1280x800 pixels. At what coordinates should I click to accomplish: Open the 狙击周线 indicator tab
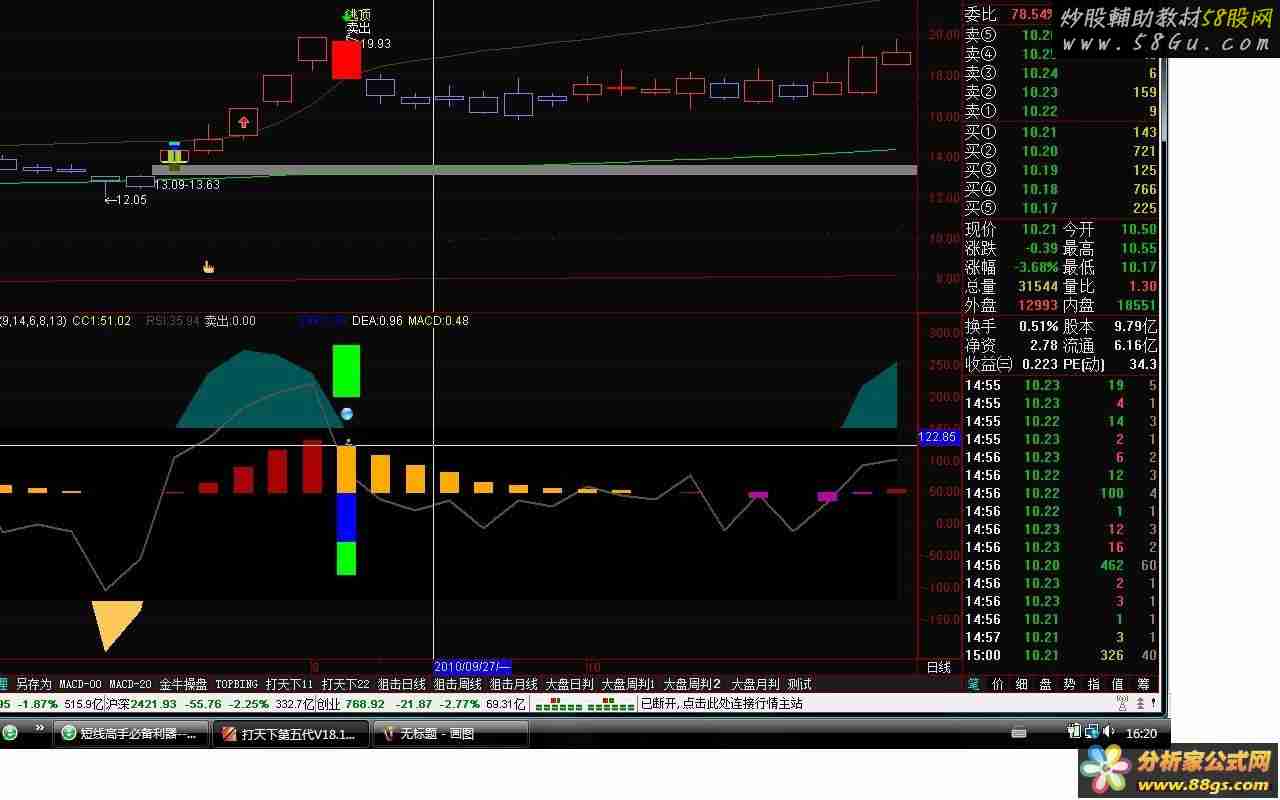click(x=458, y=684)
